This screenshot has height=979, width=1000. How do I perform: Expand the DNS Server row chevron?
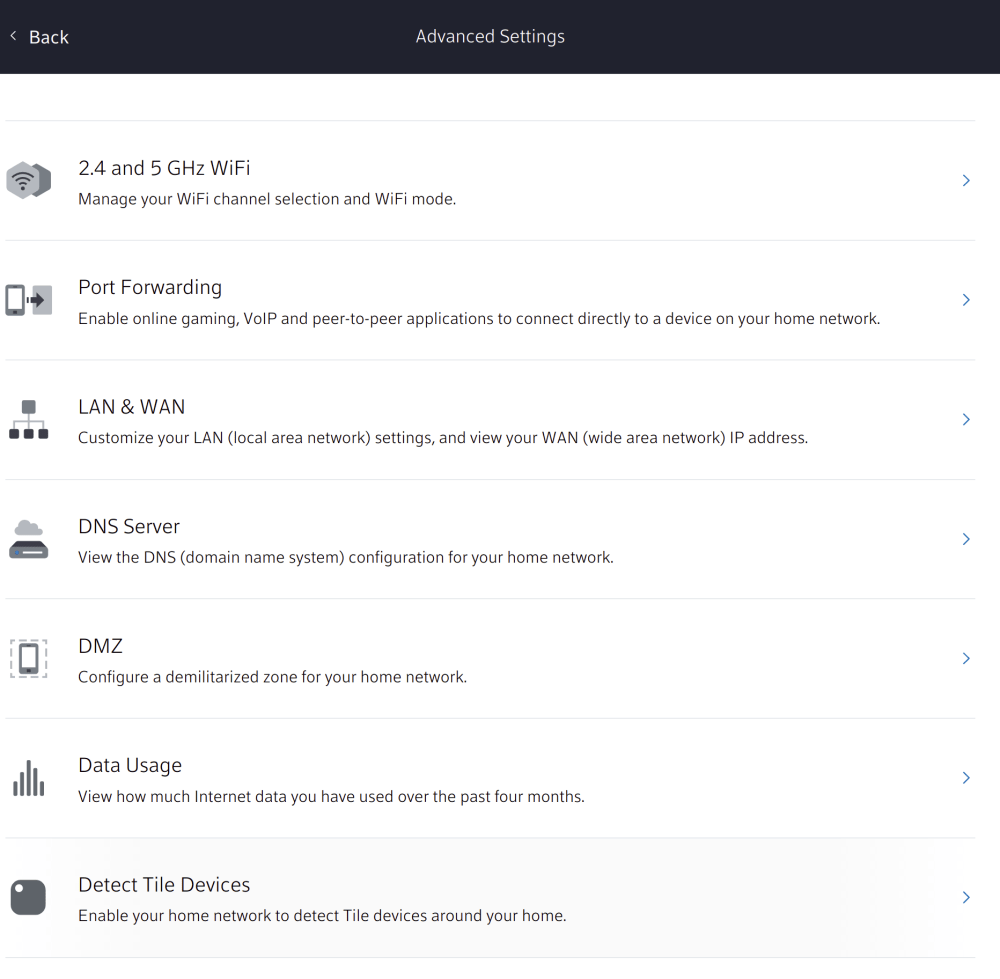[966, 539]
